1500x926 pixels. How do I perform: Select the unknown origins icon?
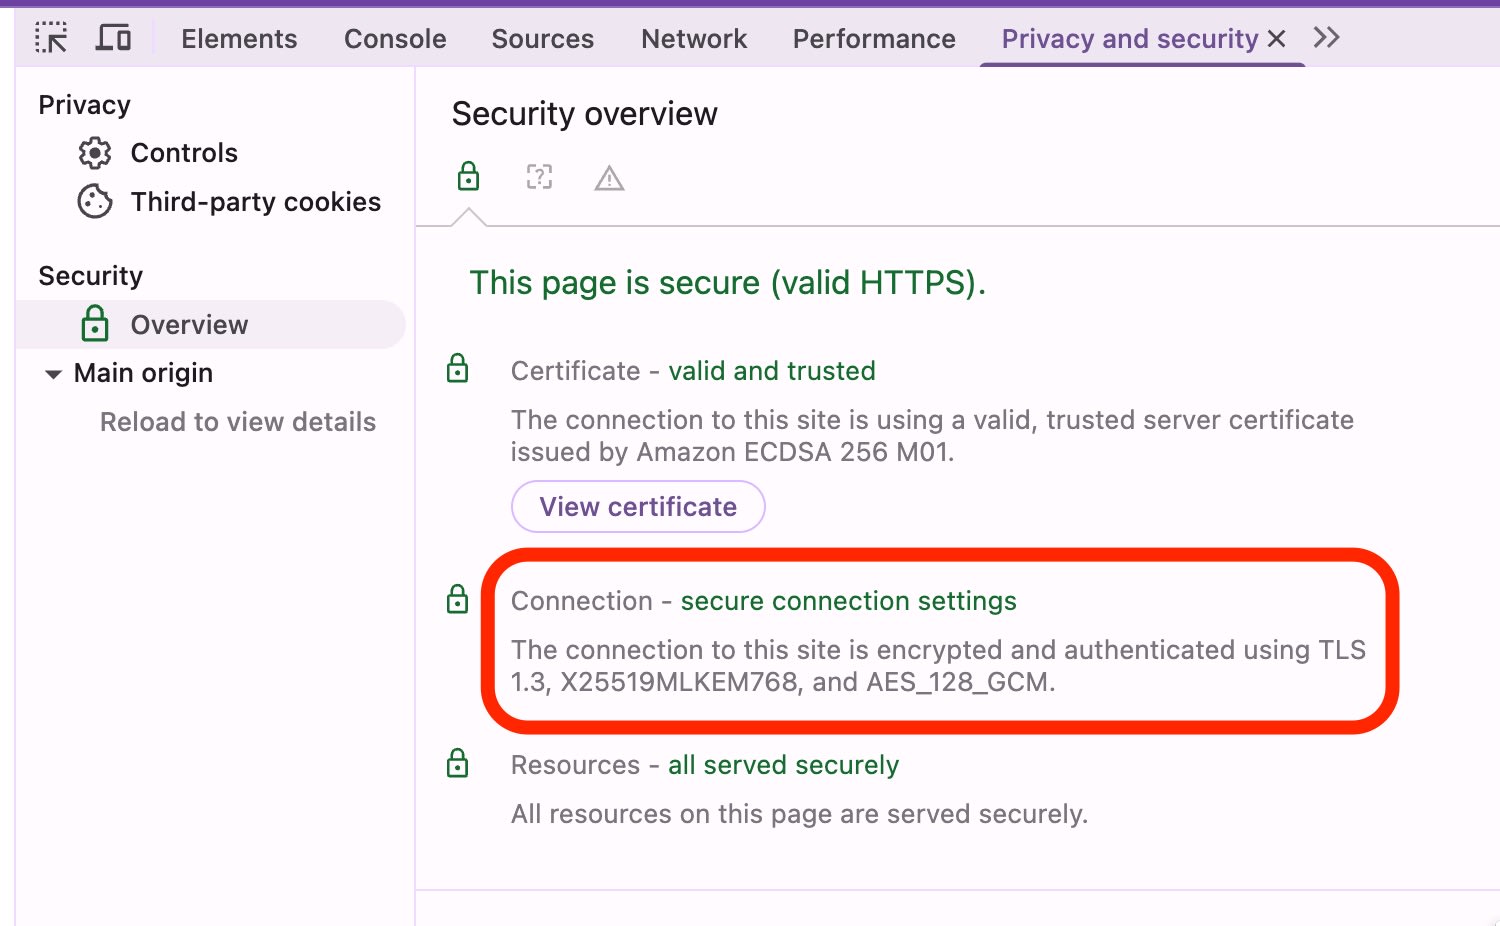point(539,176)
